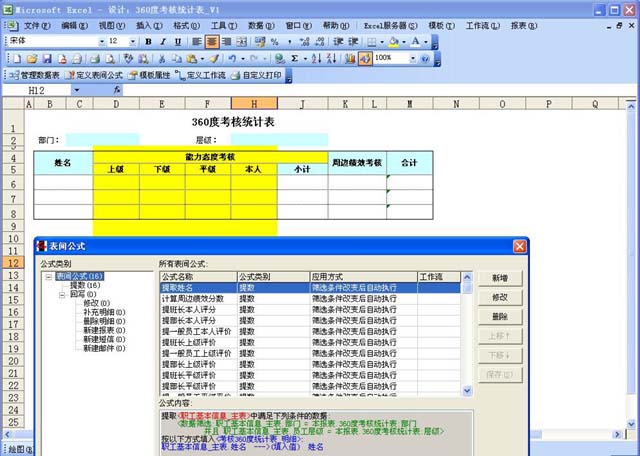This screenshot has width=640, height=456.
Task: Activate the Format Painter brush
Action: point(215,58)
